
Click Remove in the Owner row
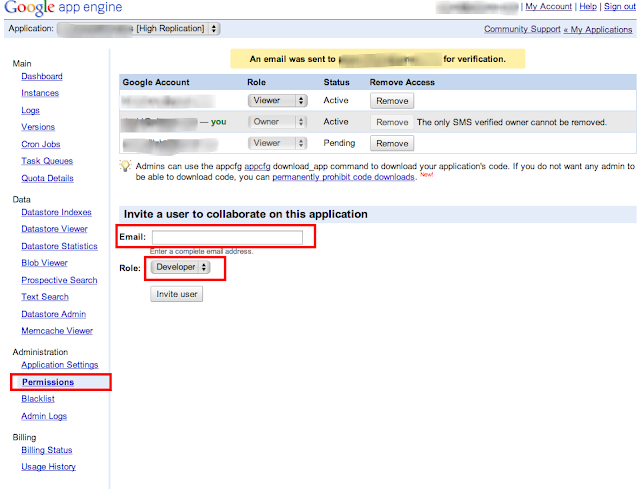[x=392, y=122]
